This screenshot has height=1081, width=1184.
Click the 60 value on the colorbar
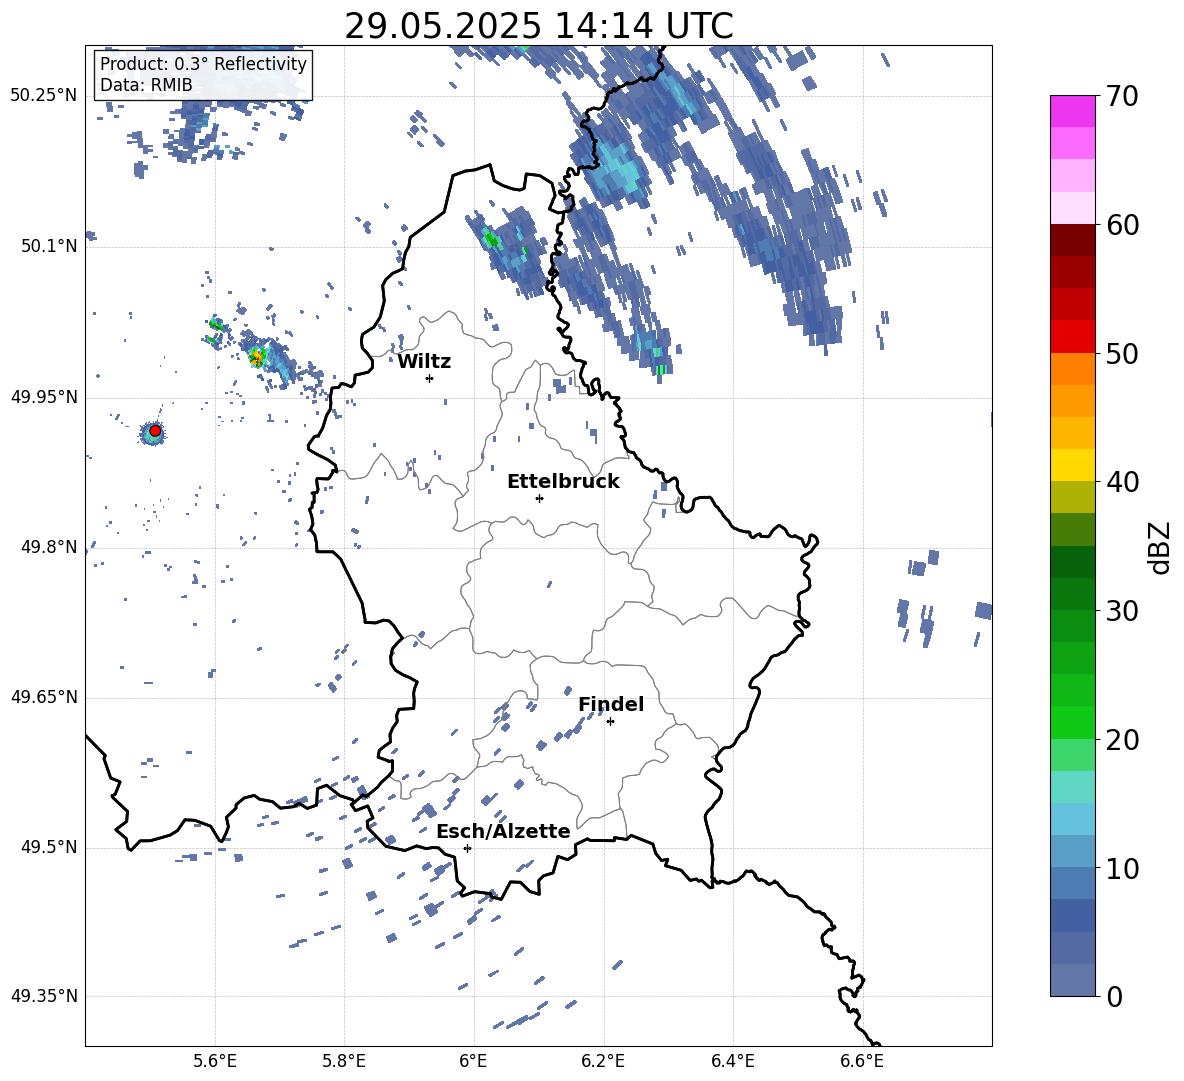pyautogui.click(x=1122, y=225)
